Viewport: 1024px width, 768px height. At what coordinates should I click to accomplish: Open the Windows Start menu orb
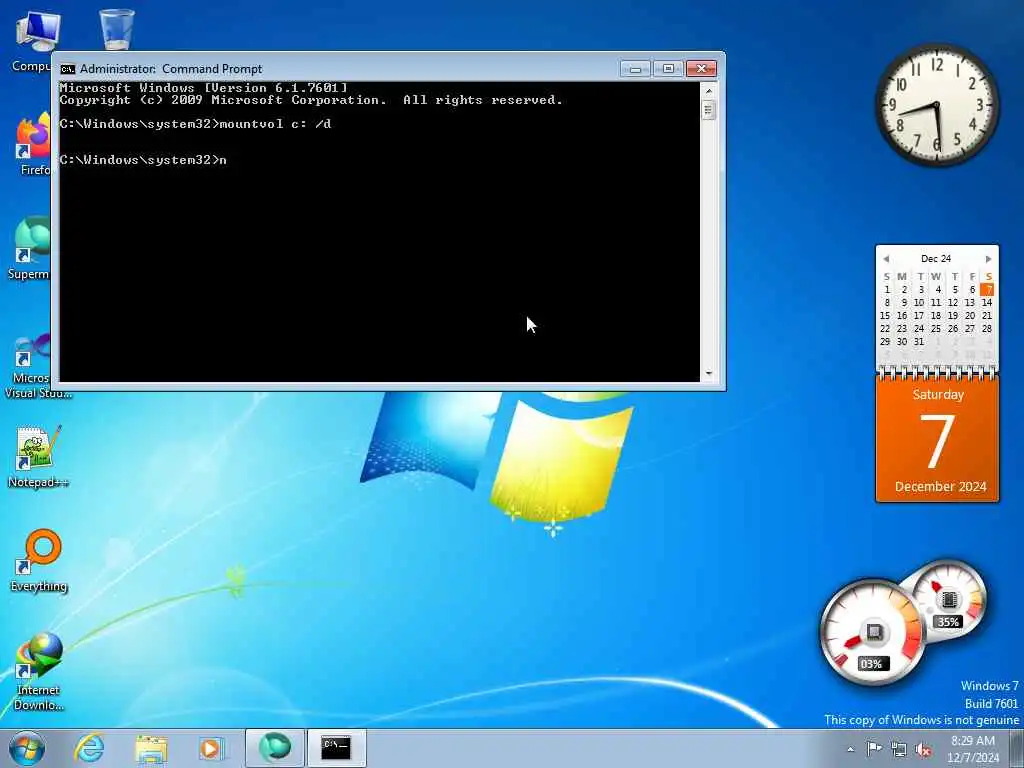[x=27, y=748]
